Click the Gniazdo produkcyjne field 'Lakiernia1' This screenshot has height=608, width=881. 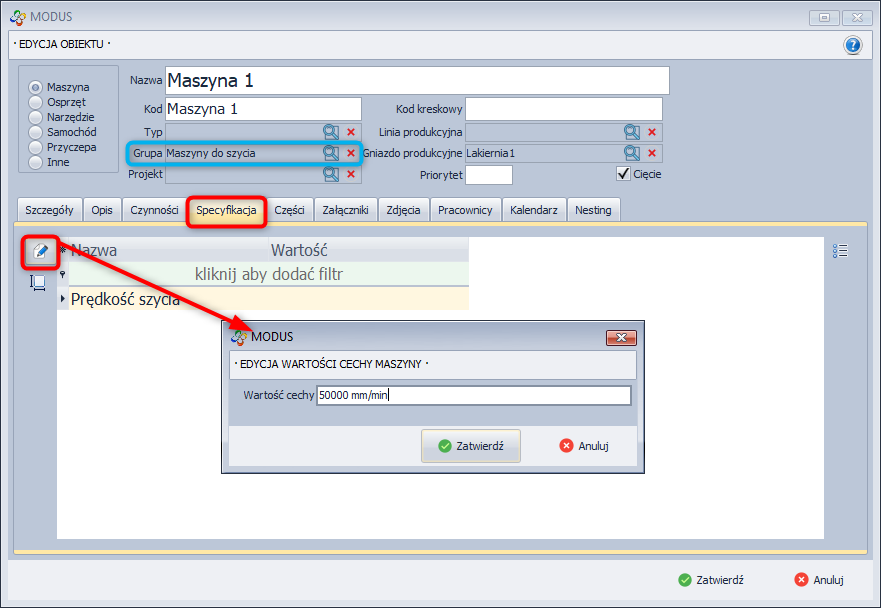click(x=544, y=153)
